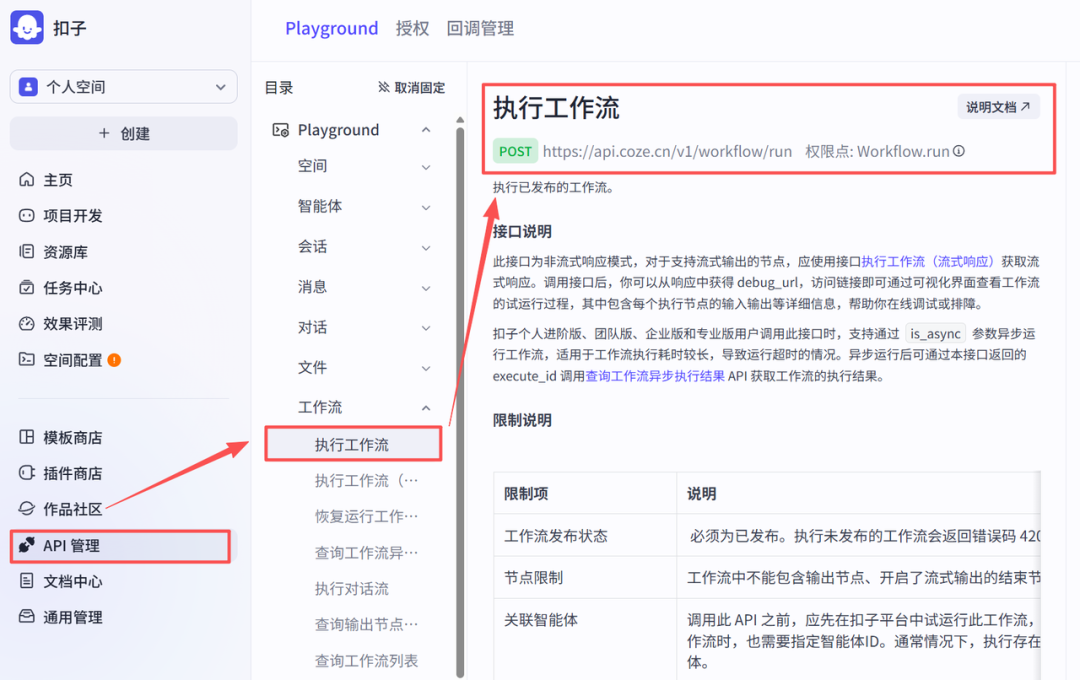Click the API URL https://api.coze.cn/v1/workflow/run

point(667,152)
